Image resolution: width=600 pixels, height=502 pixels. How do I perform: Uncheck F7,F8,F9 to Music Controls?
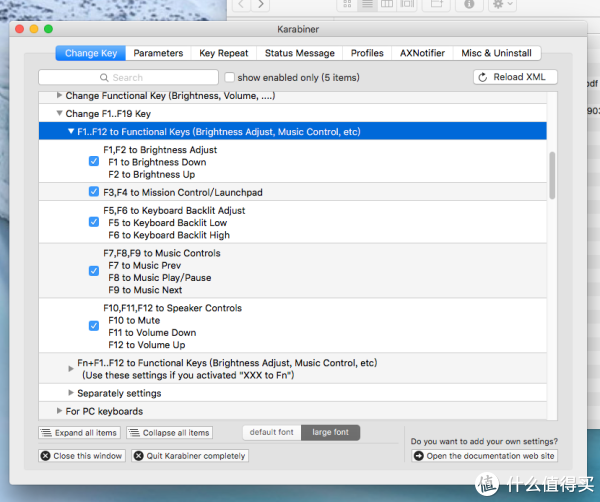[94, 271]
